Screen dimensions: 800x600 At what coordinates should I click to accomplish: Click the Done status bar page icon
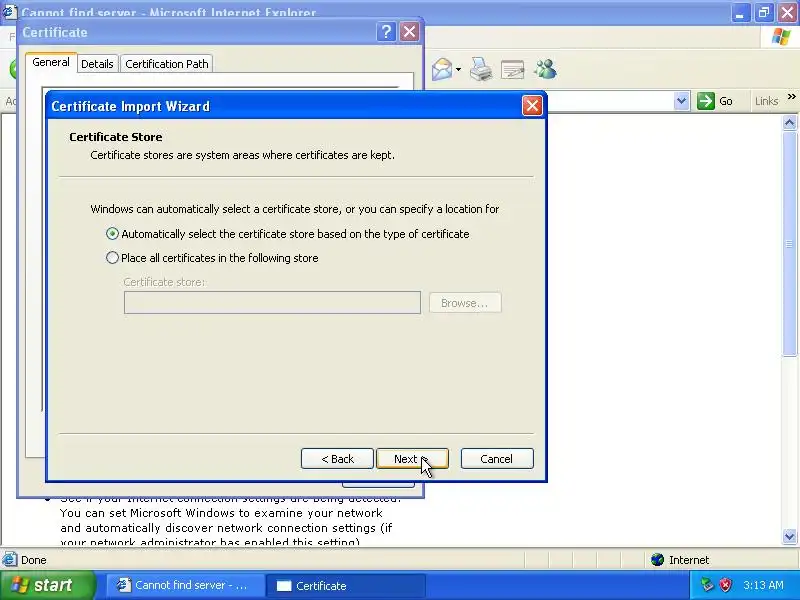[9, 560]
